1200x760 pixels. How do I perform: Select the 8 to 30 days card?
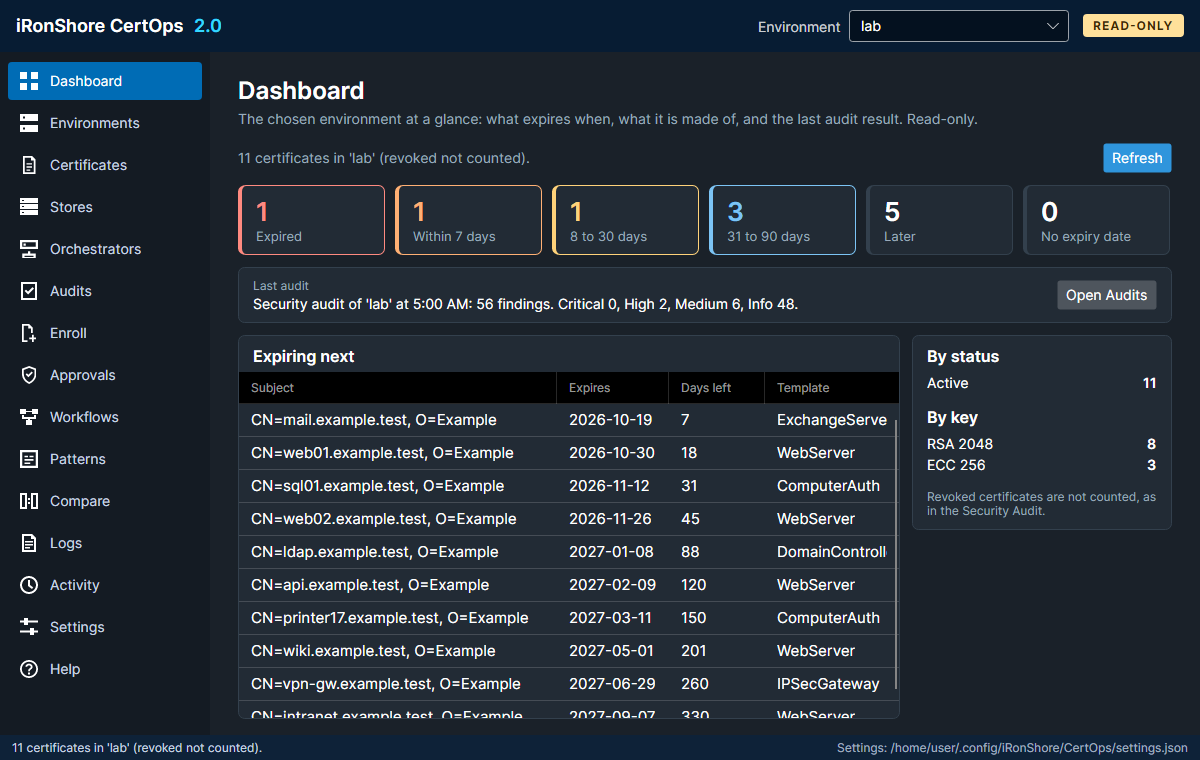625,220
